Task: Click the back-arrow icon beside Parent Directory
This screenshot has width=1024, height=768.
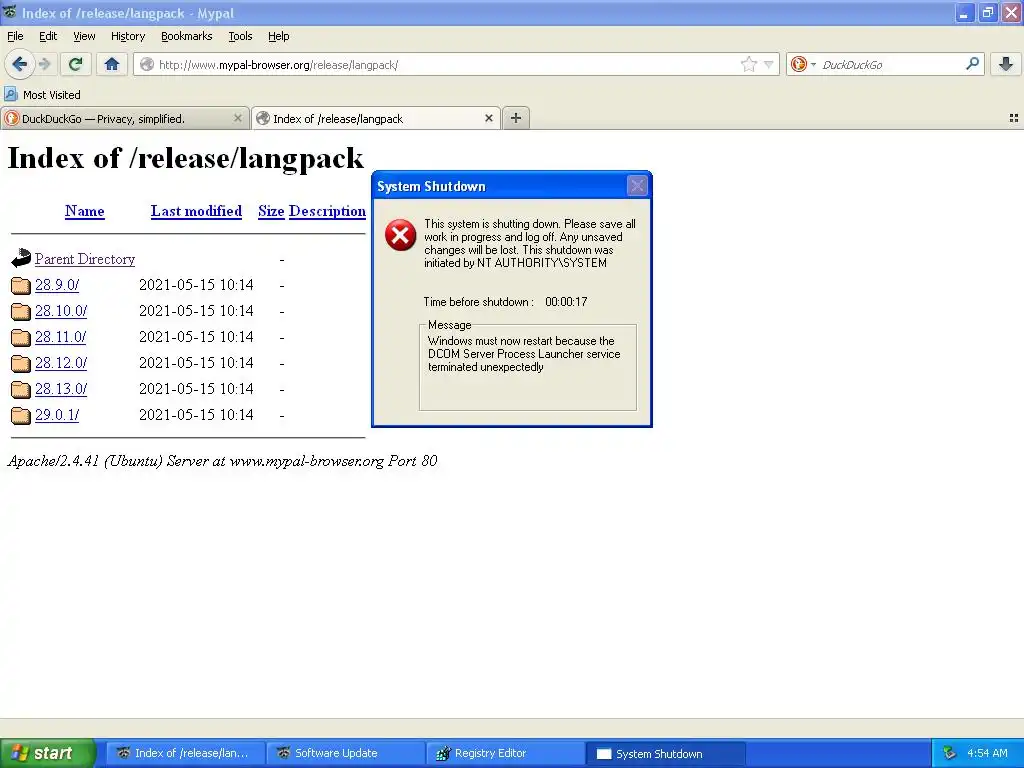Action: click(x=21, y=258)
